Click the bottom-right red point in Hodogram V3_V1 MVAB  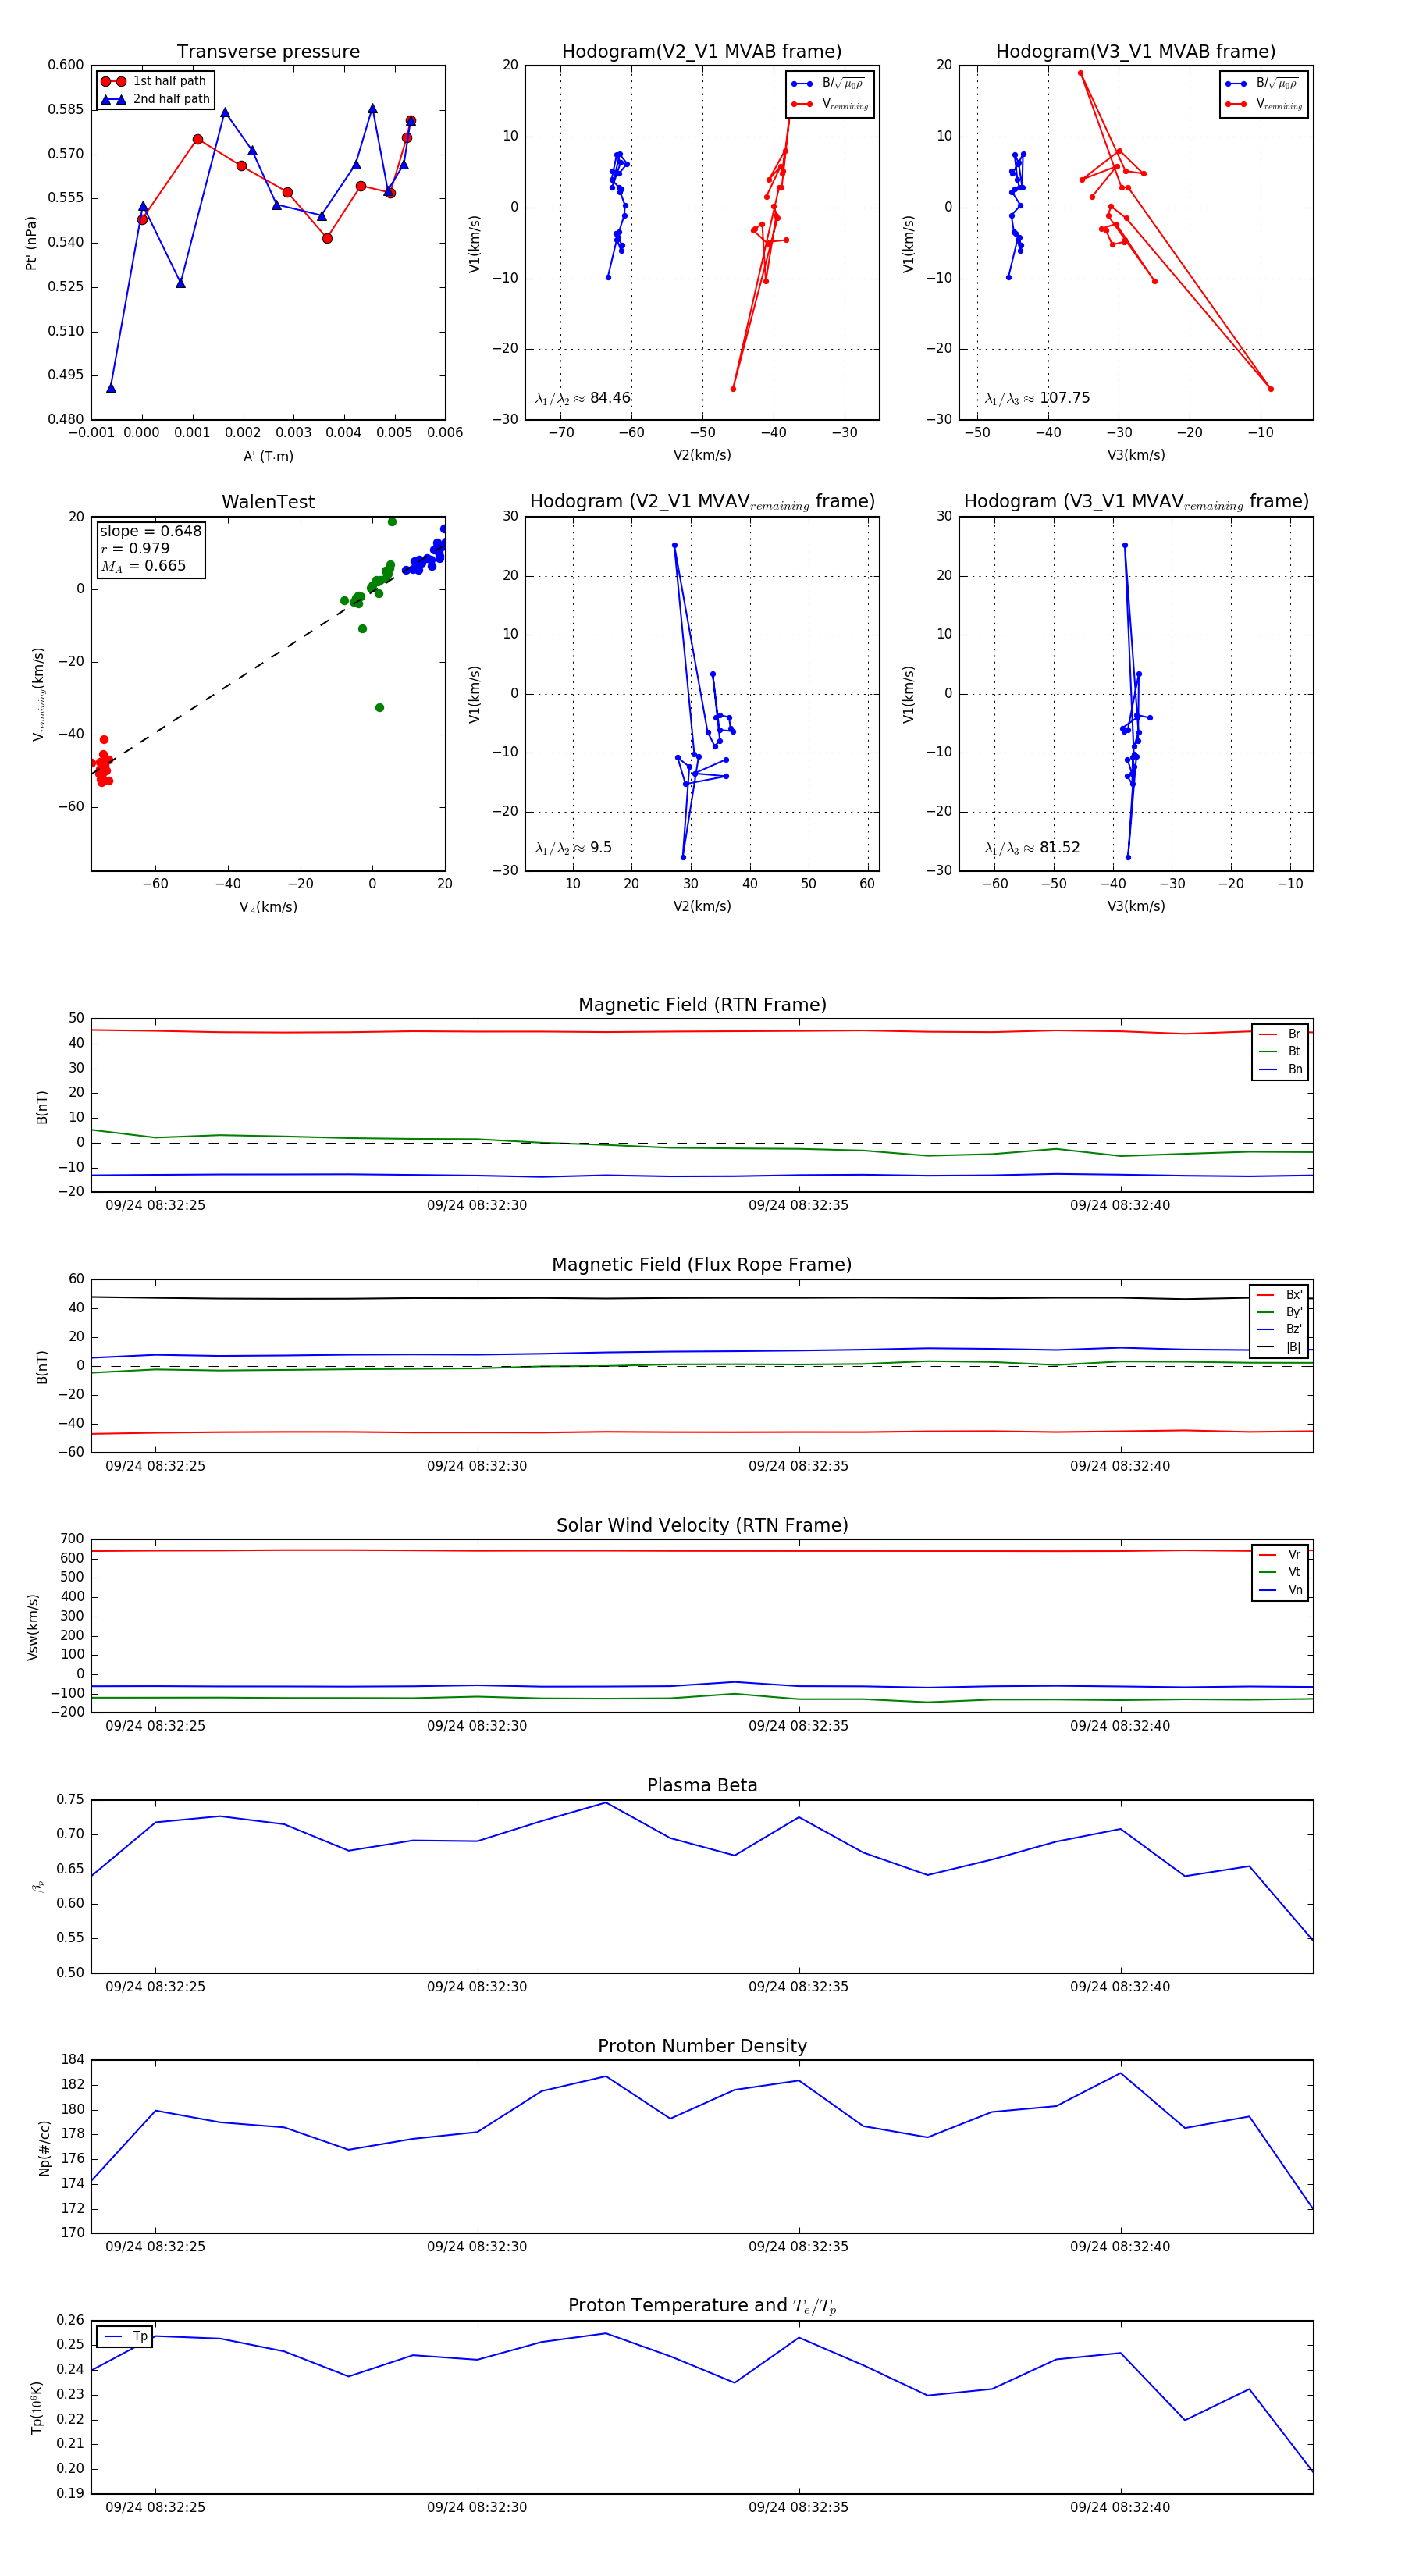(1270, 389)
